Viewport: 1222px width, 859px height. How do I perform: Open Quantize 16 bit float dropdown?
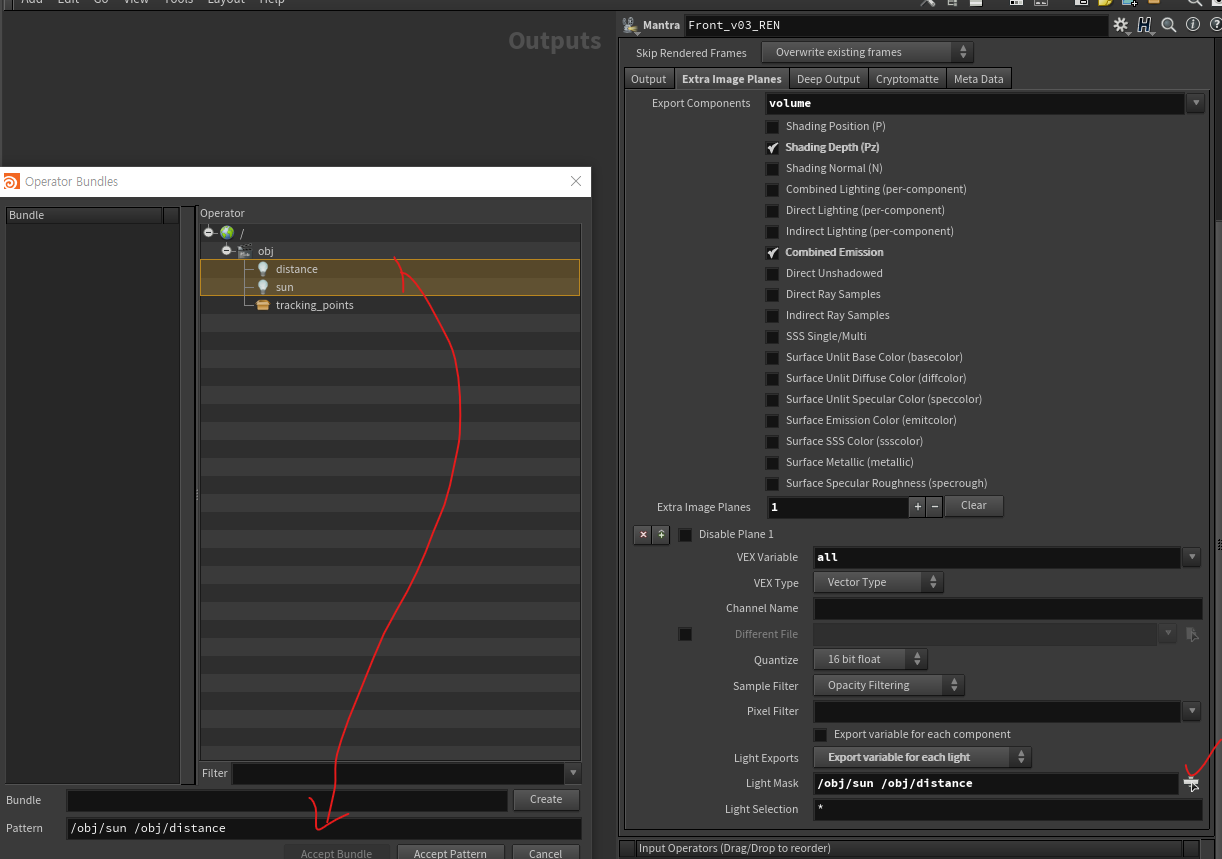870,659
